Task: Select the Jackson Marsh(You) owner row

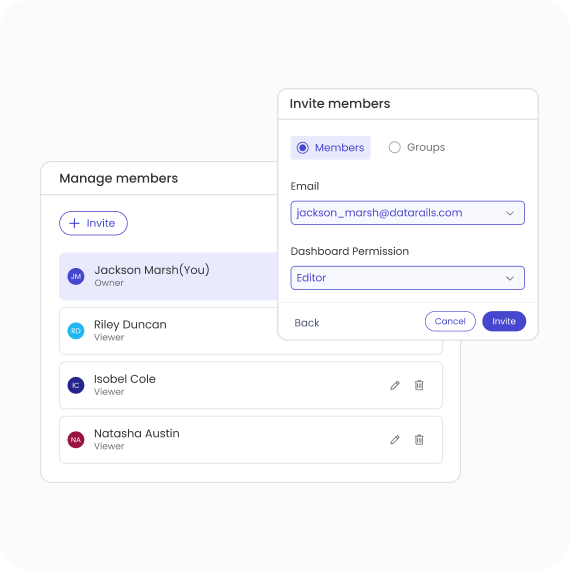Action: click(169, 276)
